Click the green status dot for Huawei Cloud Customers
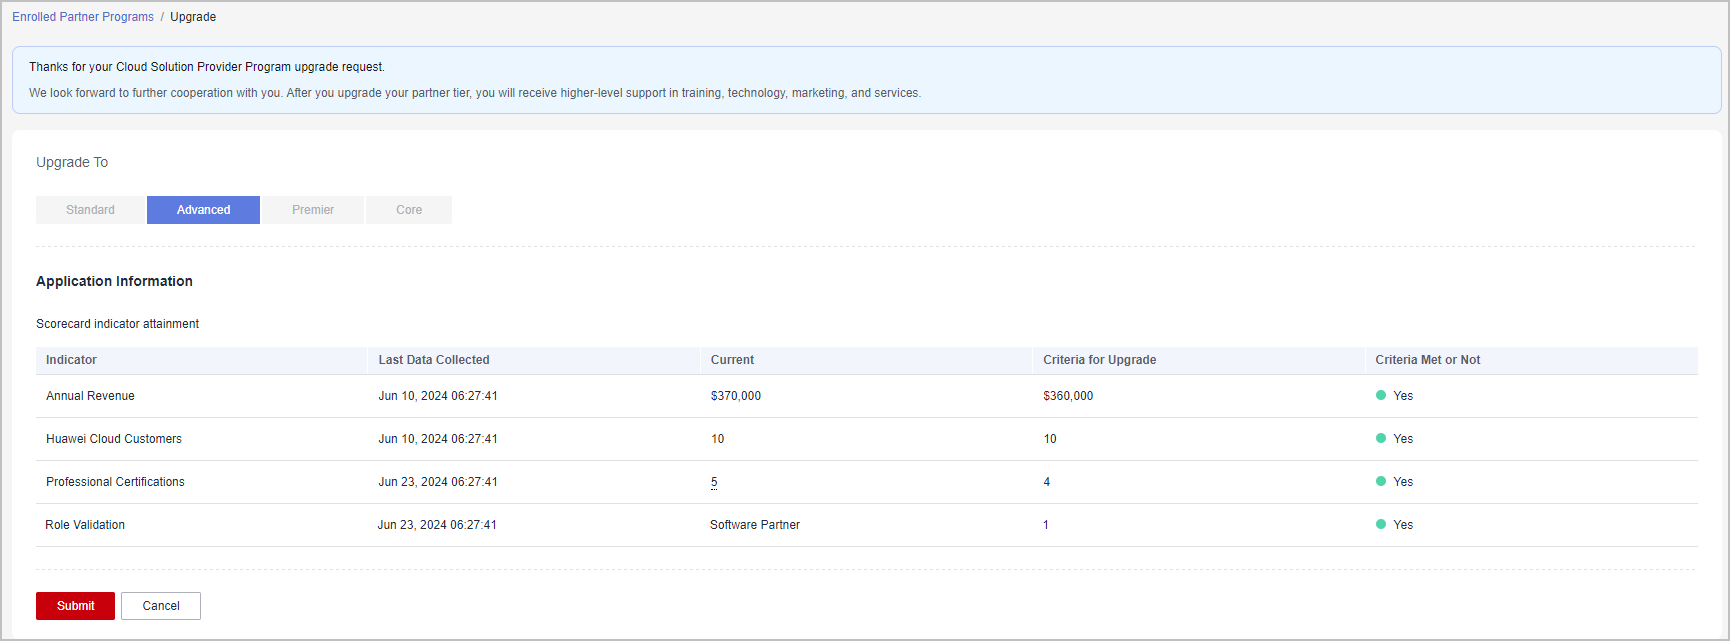This screenshot has width=1730, height=641. pyautogui.click(x=1381, y=438)
